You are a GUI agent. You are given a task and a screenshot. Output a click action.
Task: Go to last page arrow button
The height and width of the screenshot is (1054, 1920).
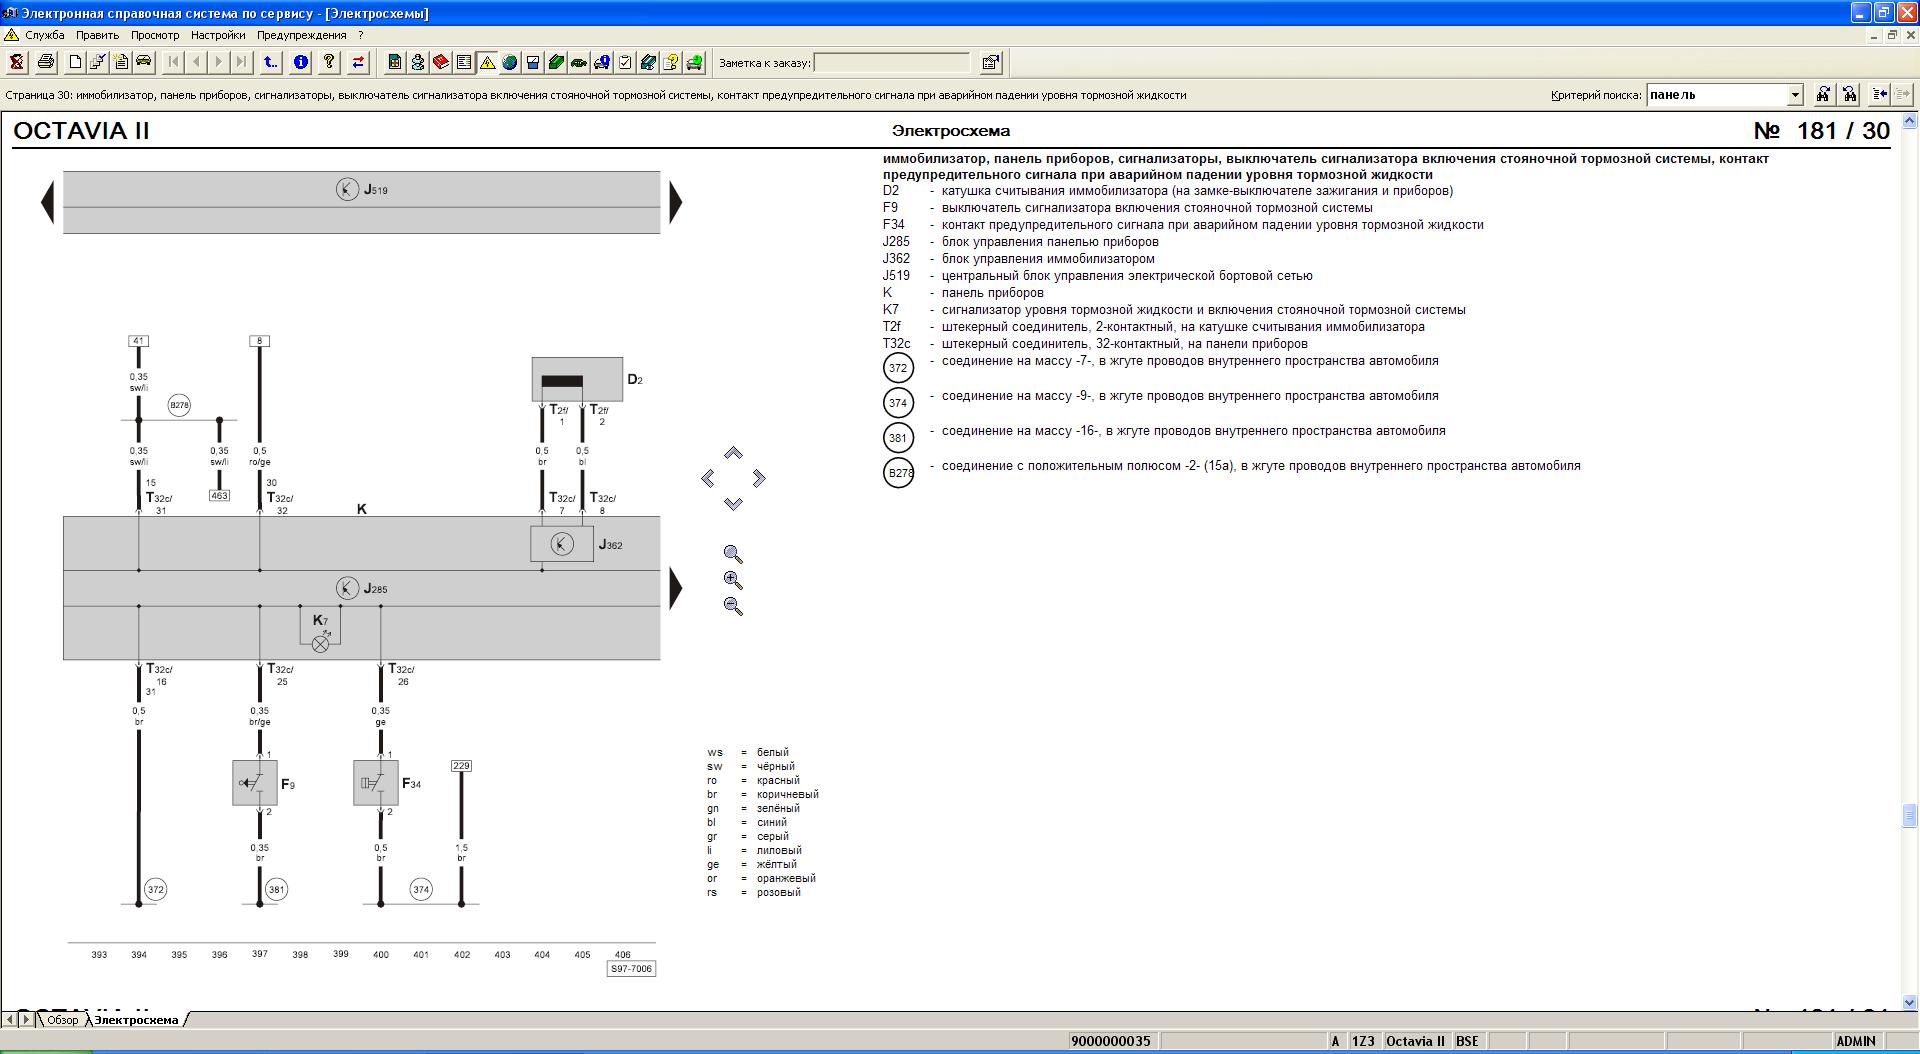tap(242, 62)
